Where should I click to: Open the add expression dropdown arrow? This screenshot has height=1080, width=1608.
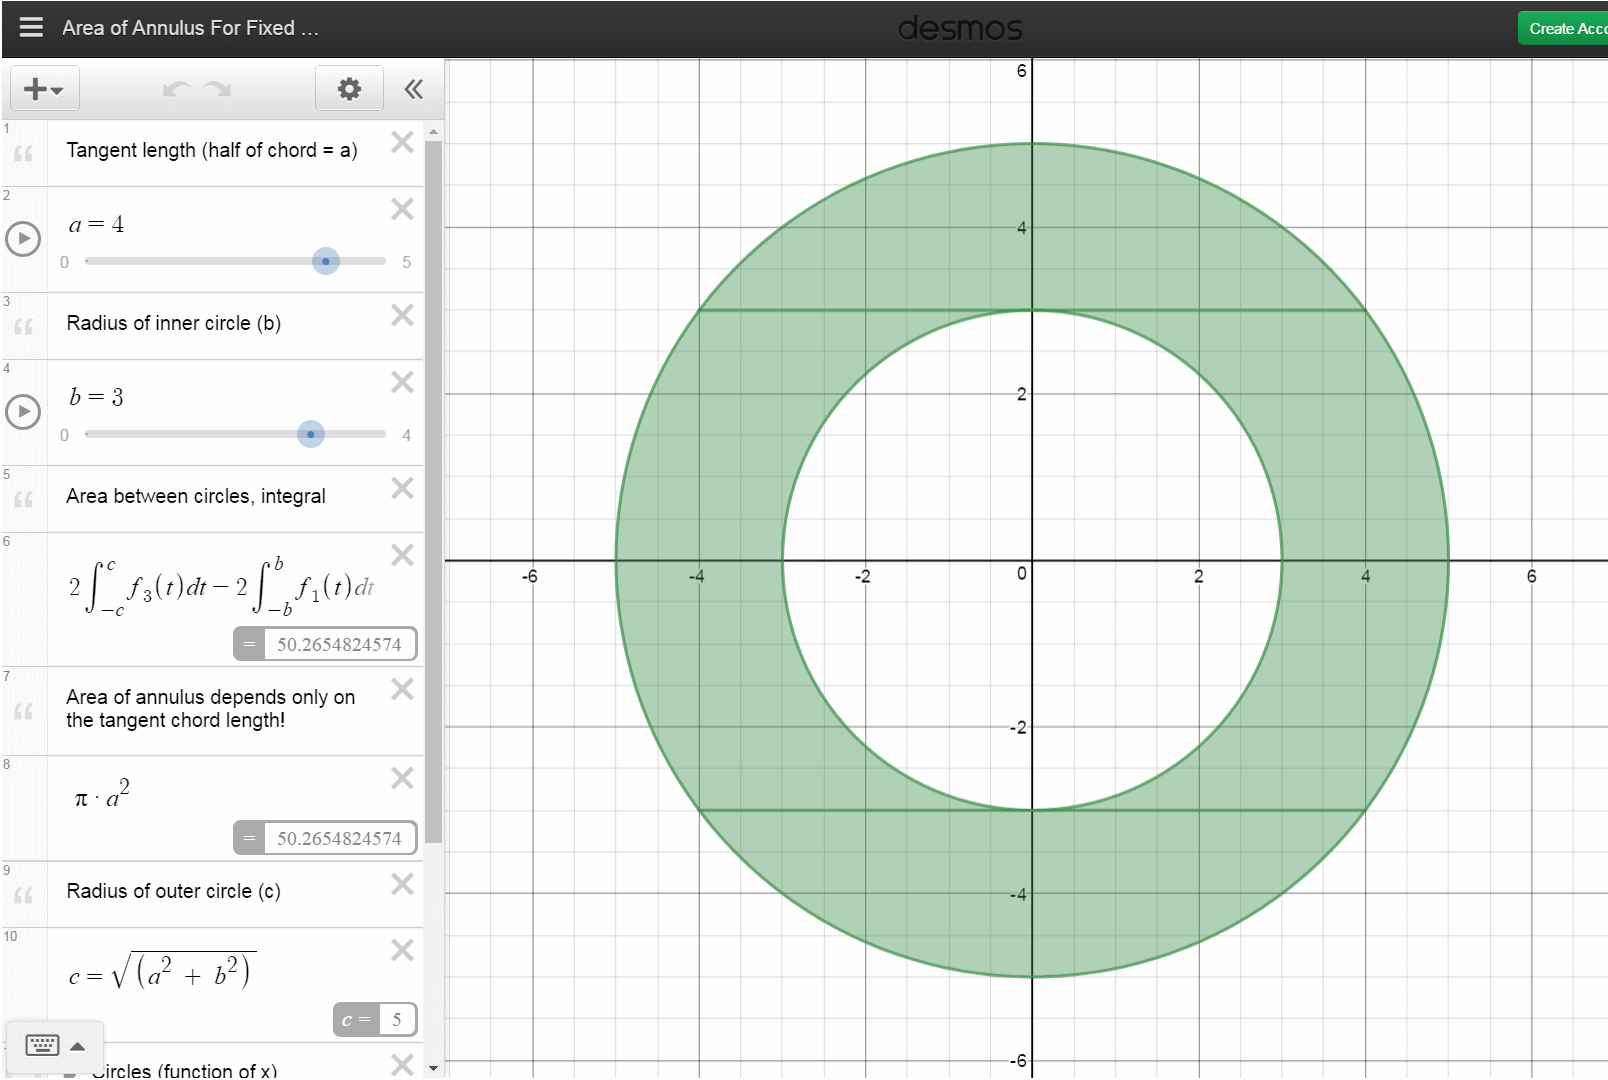point(57,91)
